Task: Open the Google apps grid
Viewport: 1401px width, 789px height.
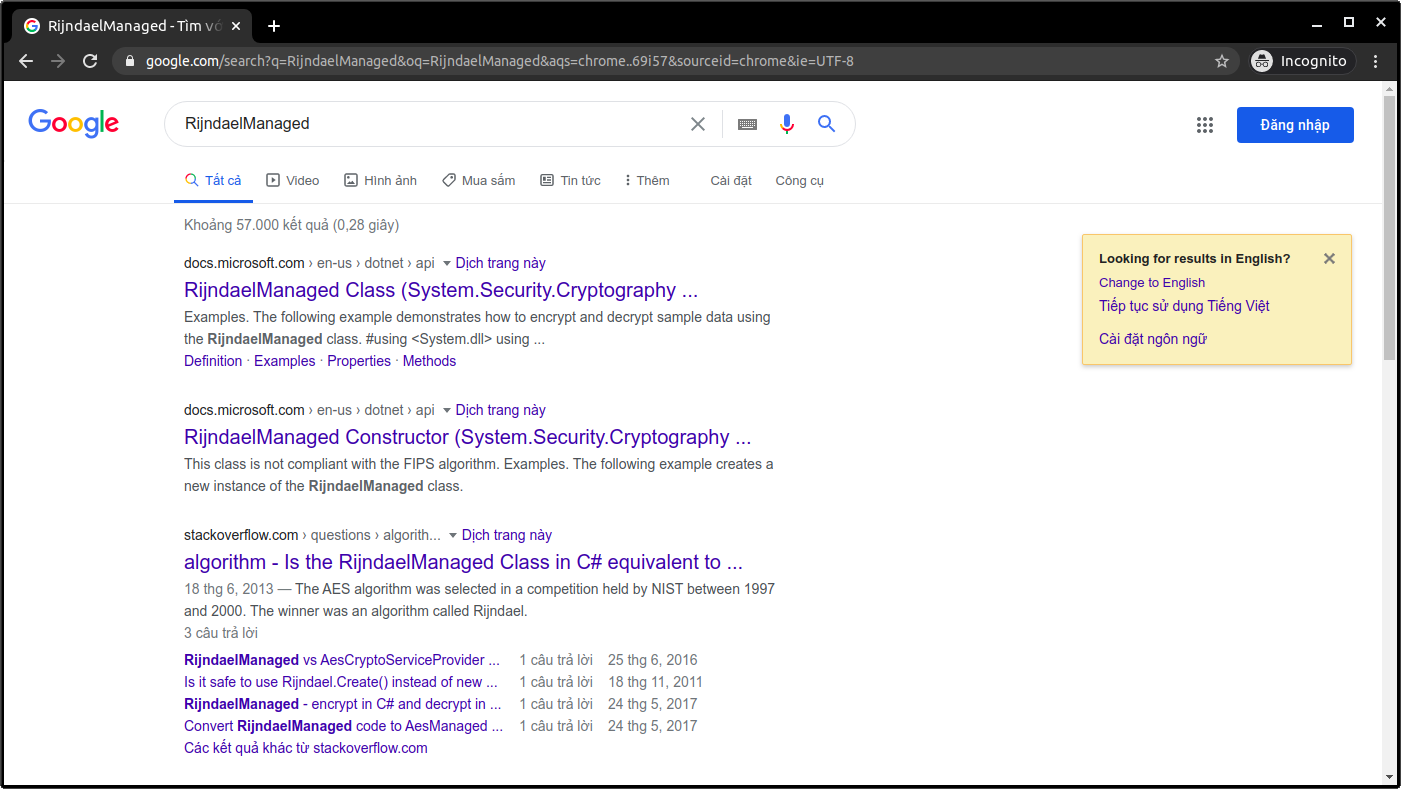Action: click(x=1205, y=125)
